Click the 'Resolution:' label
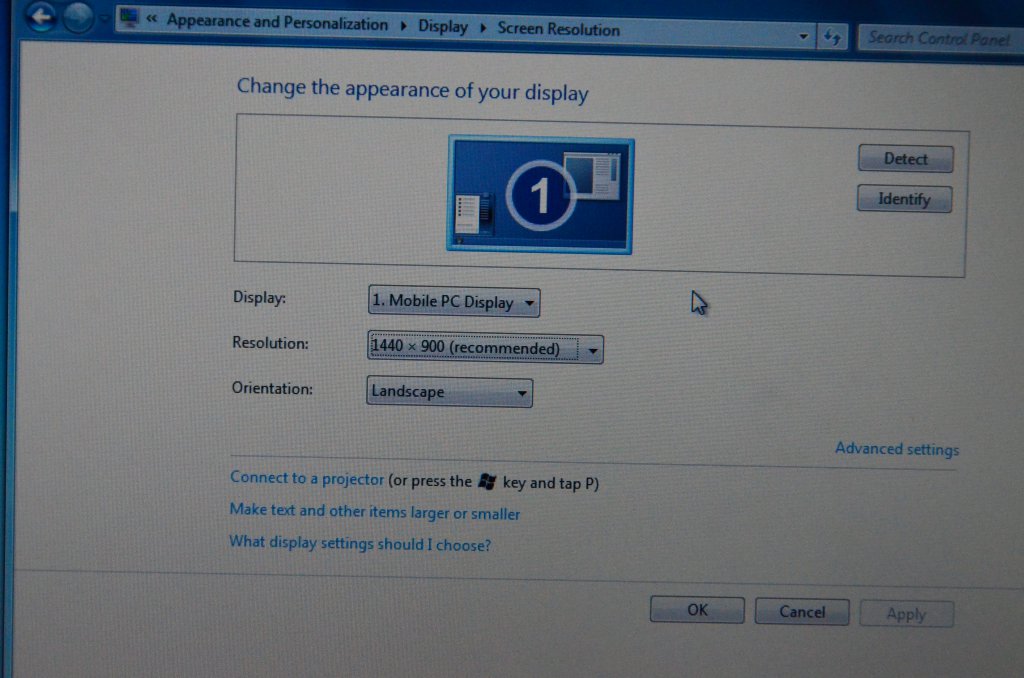The image size is (1024, 678). [x=270, y=343]
